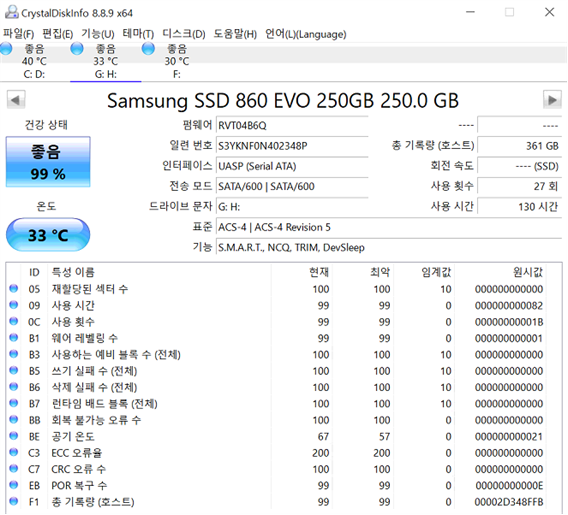The image size is (568, 515).
Task: Click the power on hours value 130 시간
Action: 519,207
